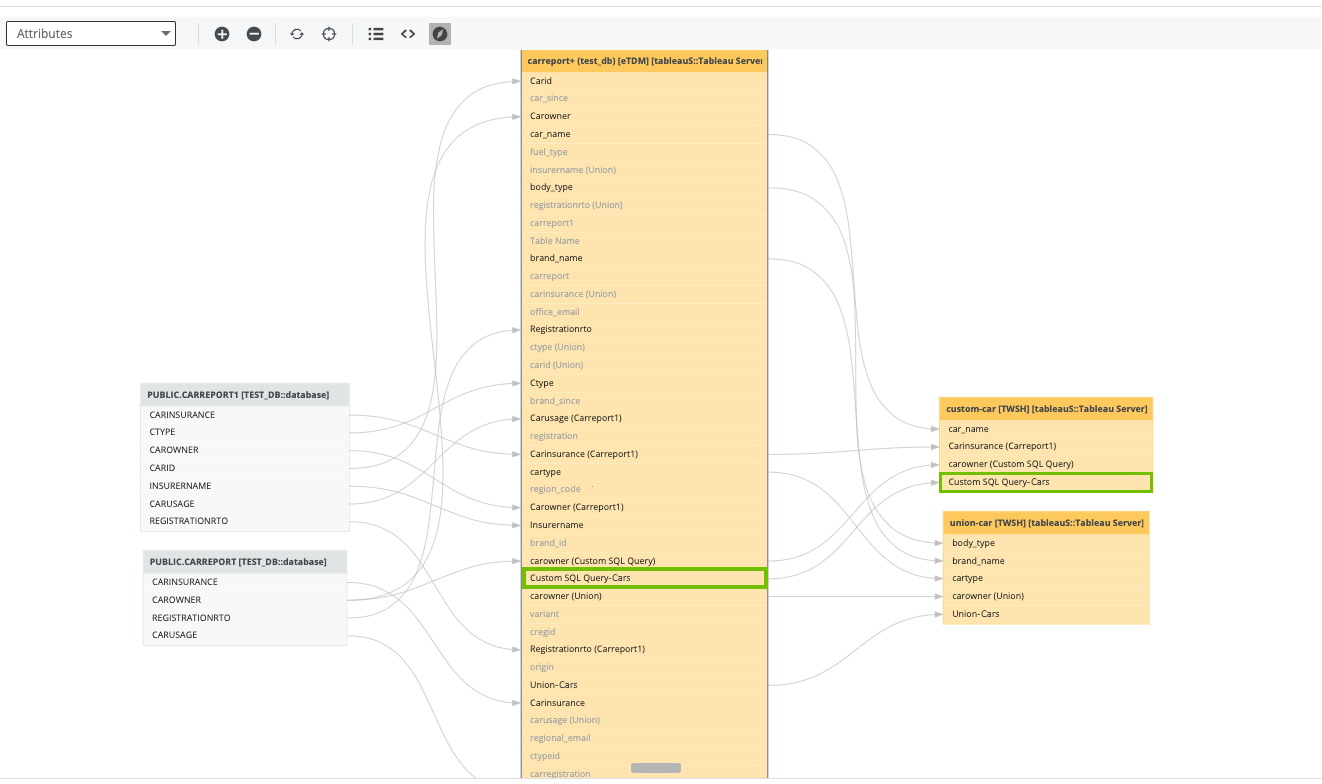Viewport: 1322px width, 784px height.
Task: Click Union-Cars in carreport+ table
Action: pyautogui.click(x=645, y=685)
